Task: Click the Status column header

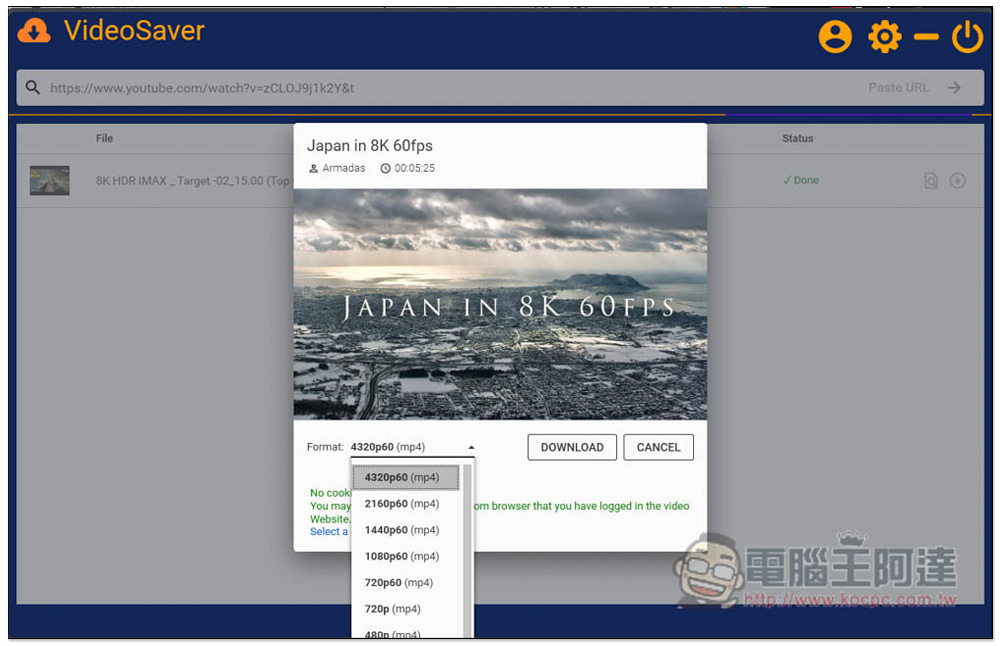Action: tap(798, 138)
